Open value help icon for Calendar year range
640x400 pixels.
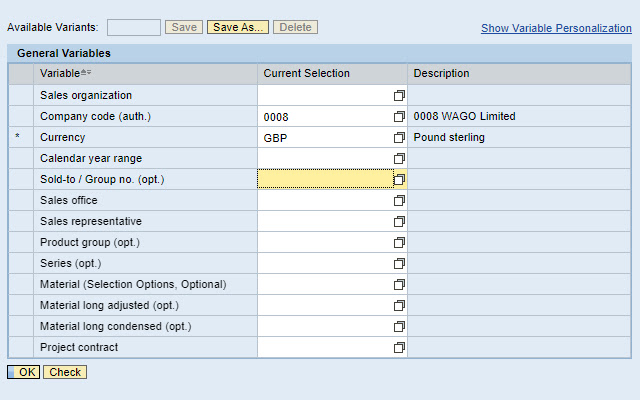click(399, 159)
